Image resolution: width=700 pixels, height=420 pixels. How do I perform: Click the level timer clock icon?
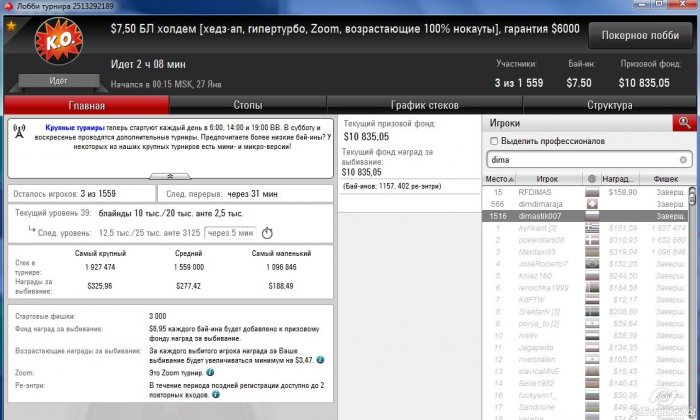pos(267,233)
